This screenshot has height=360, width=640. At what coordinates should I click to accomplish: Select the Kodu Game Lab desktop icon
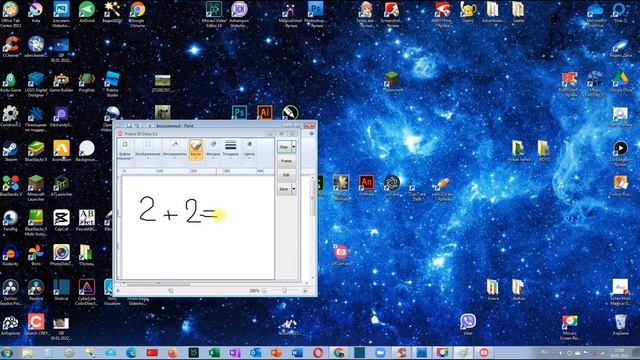coord(11,85)
